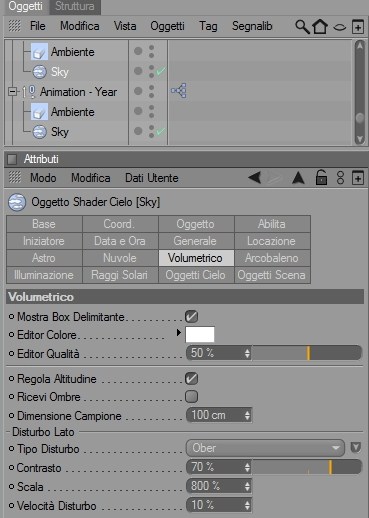Viewport: 369px width, 518px height.
Task: Collapse the Animation - Year tree node
Action: [x=12, y=91]
